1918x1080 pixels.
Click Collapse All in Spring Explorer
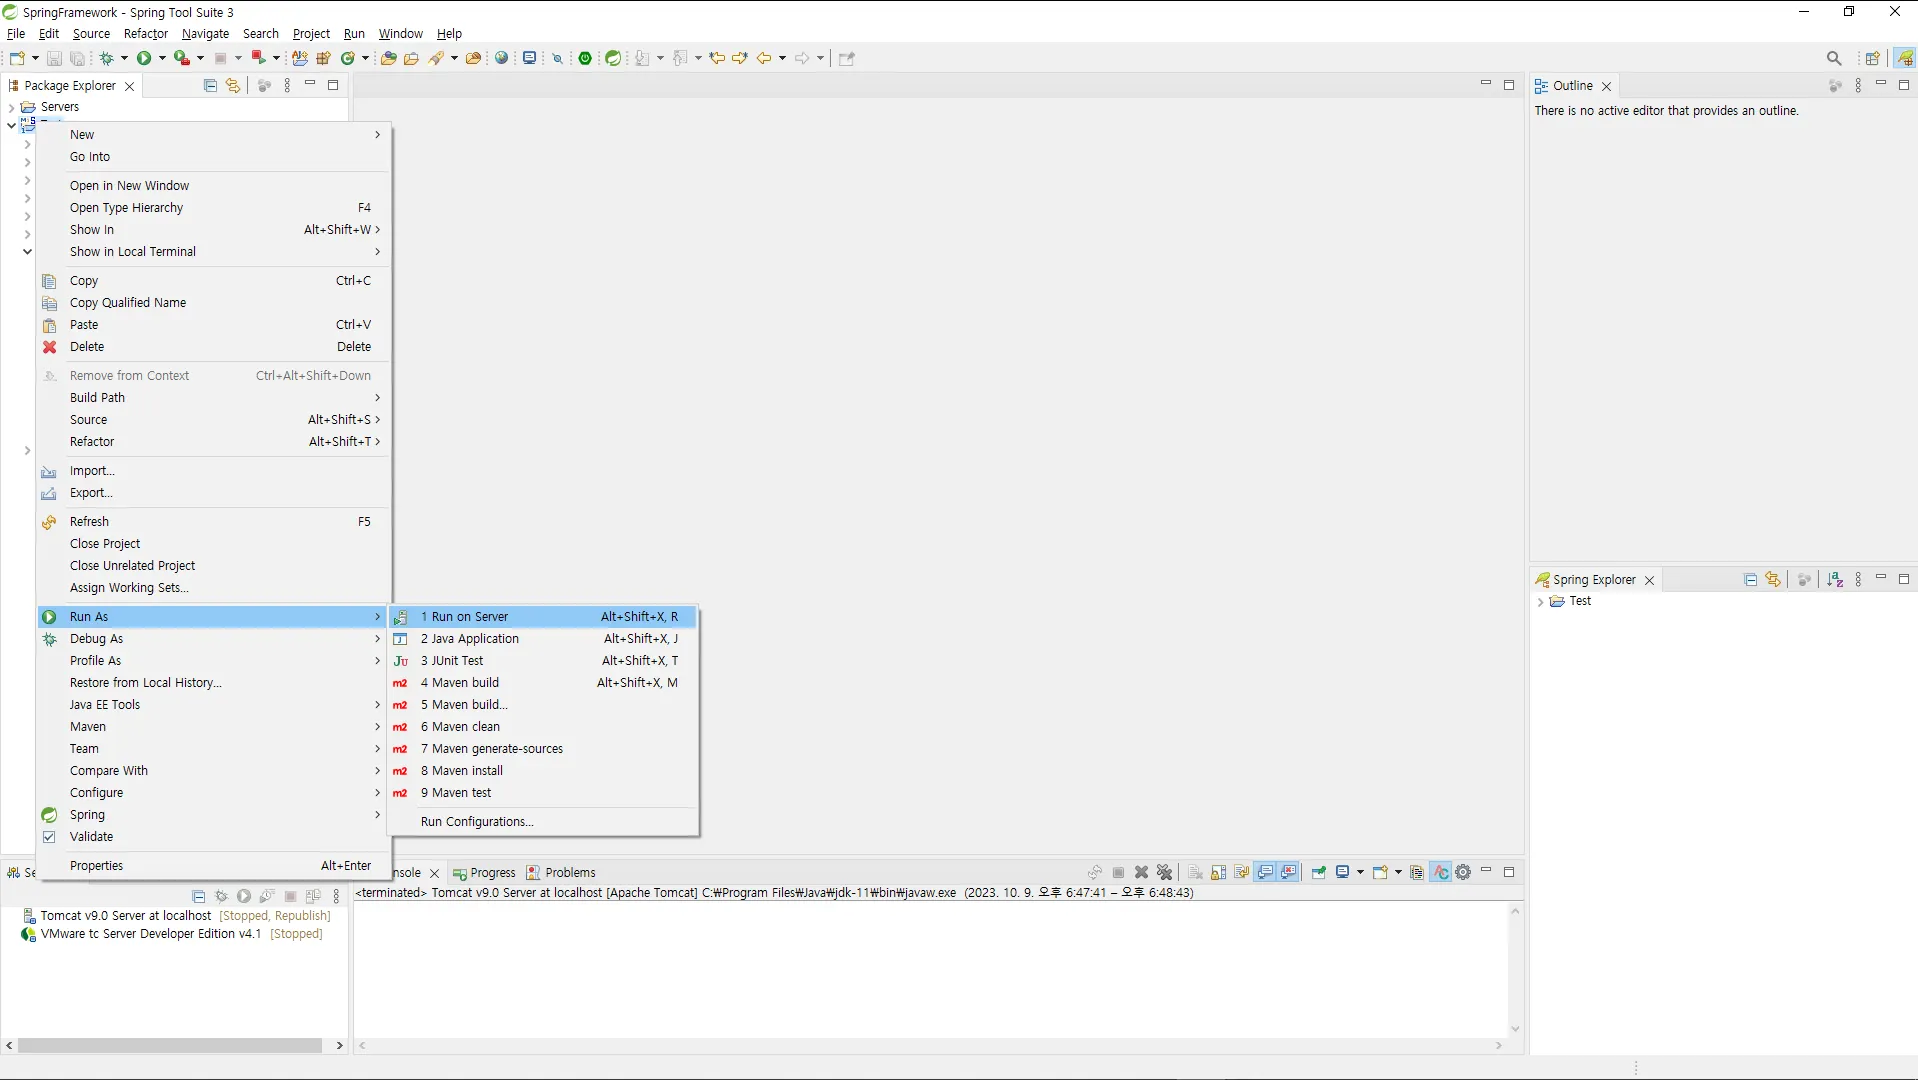point(1750,579)
